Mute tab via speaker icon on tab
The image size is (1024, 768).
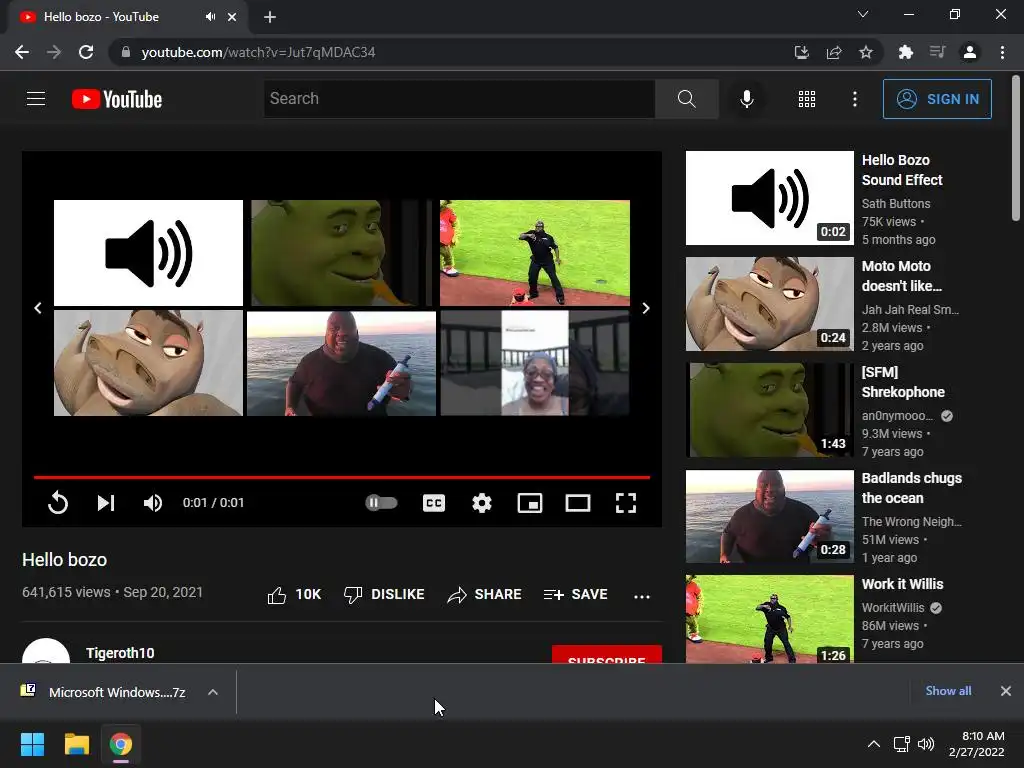tap(210, 17)
